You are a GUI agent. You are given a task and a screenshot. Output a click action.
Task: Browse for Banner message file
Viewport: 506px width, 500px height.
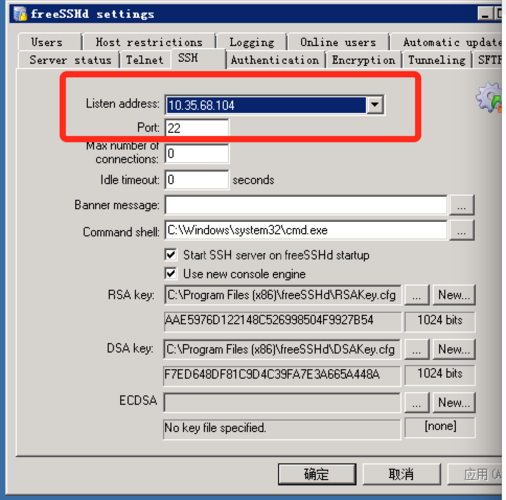tap(462, 205)
